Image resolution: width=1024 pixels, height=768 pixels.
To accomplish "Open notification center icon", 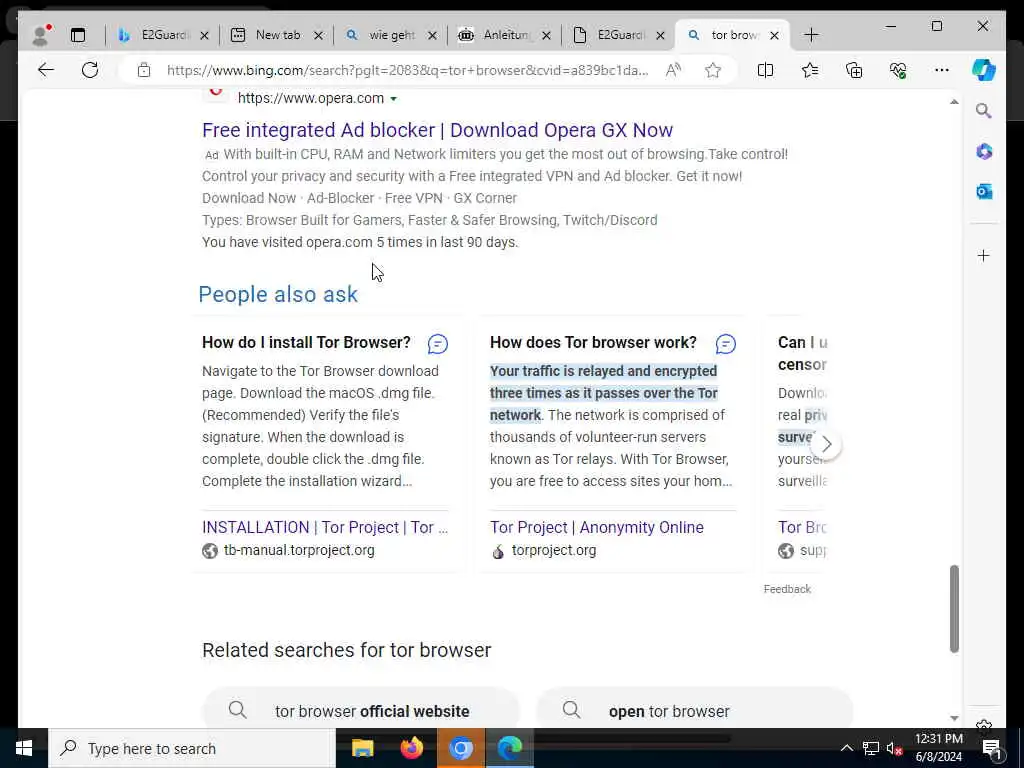I will coord(992,748).
